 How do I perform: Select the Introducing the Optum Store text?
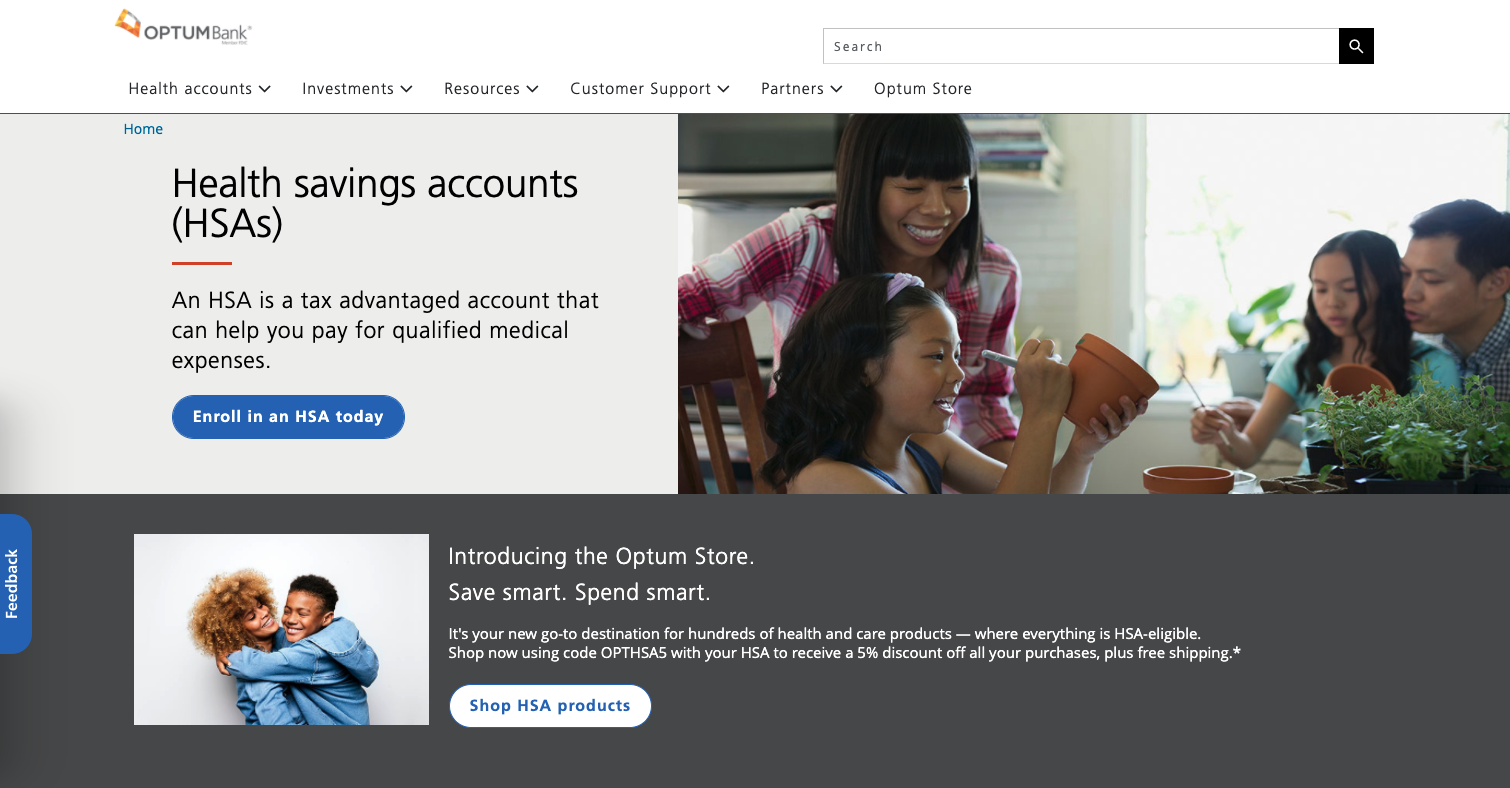(x=602, y=557)
